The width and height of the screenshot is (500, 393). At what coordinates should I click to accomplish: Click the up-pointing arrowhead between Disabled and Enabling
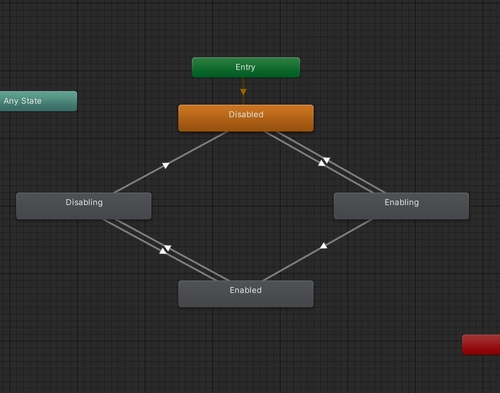coord(322,163)
